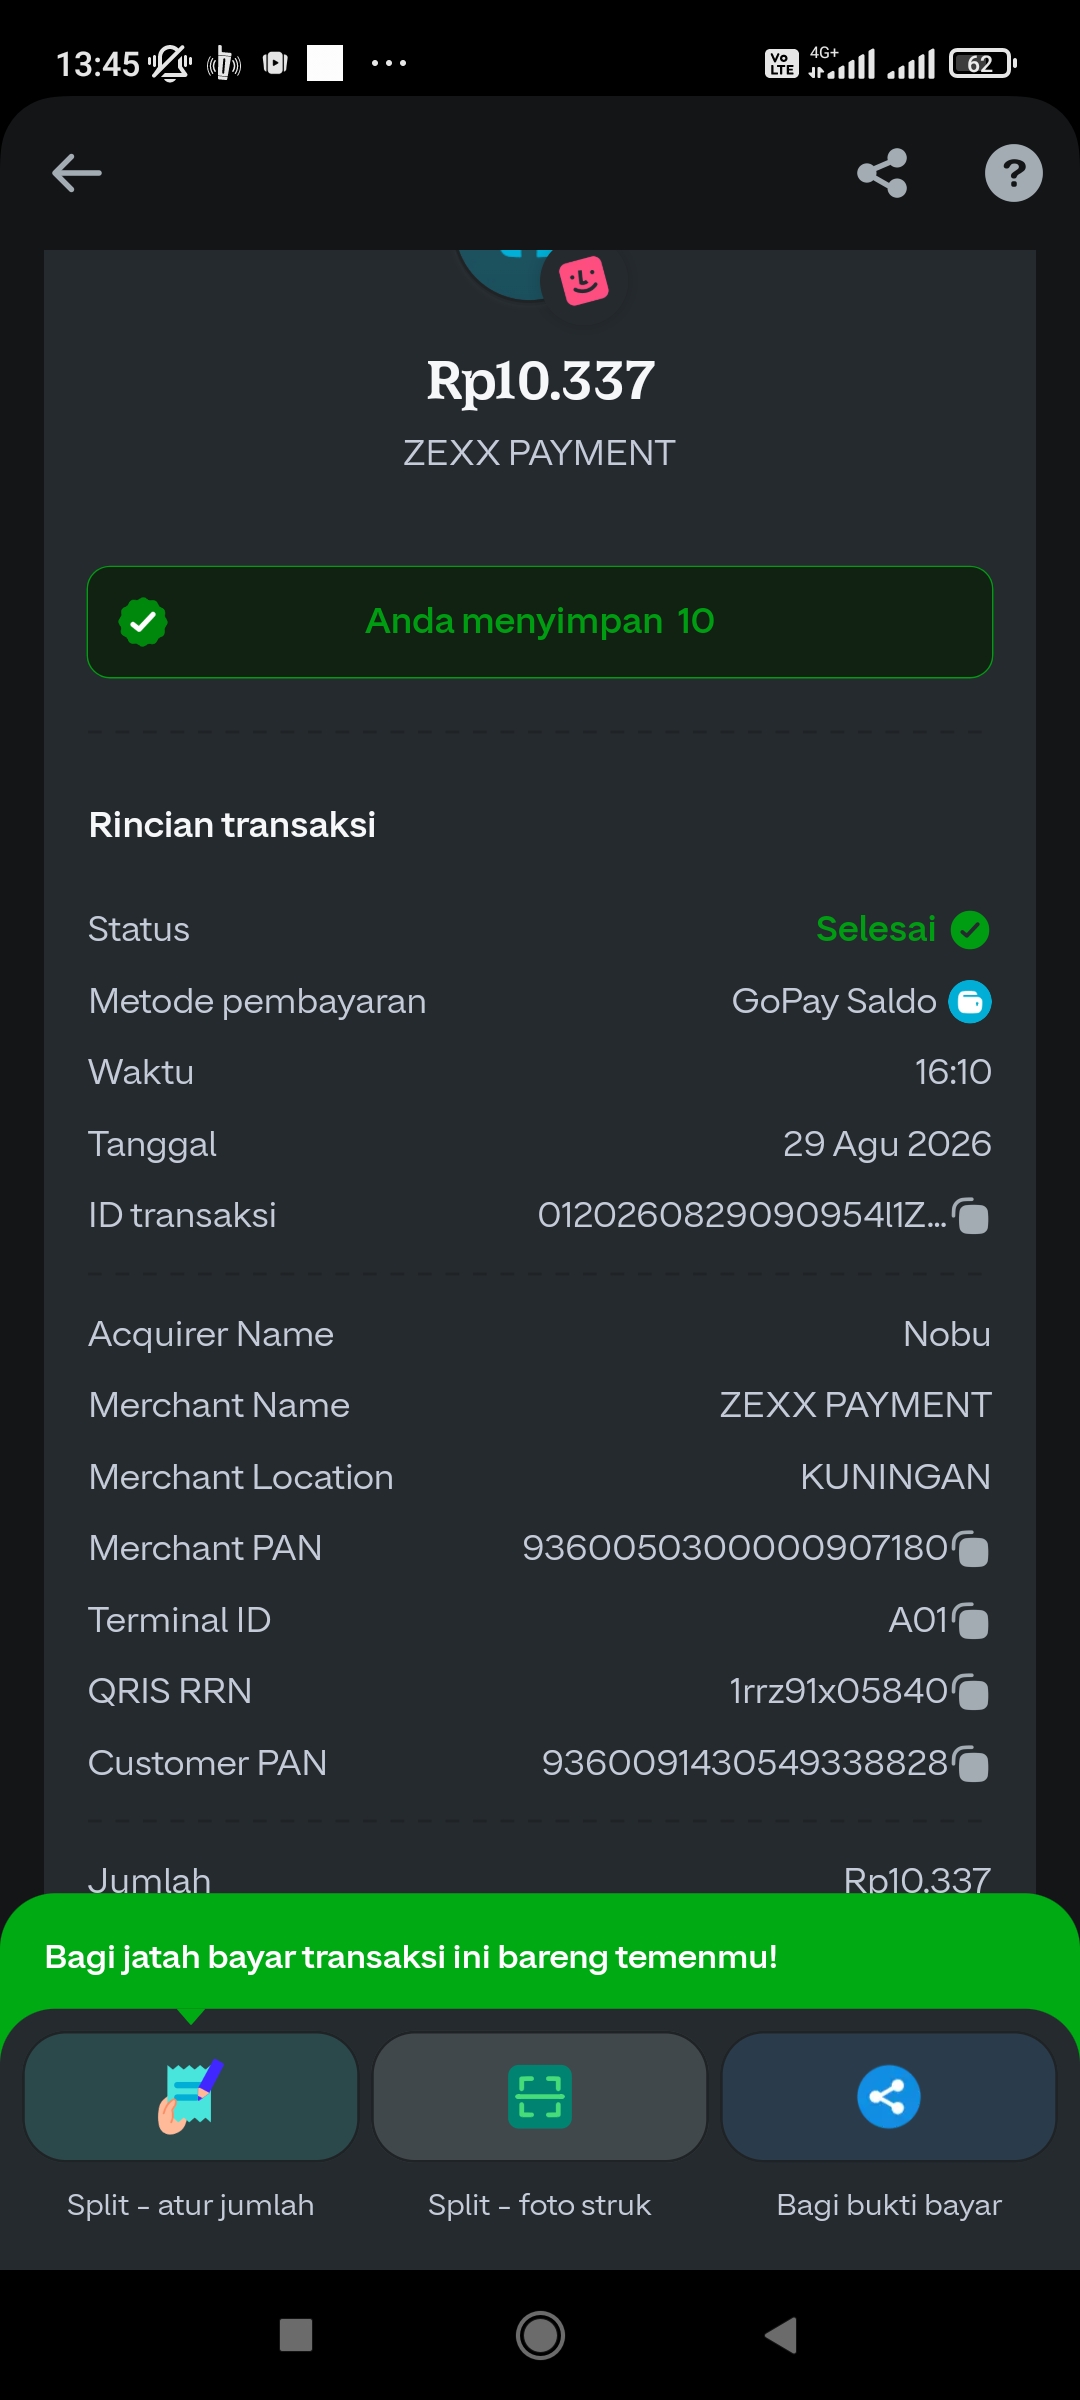
Task: Tap the truncated transaction ID text
Action: (x=741, y=1215)
